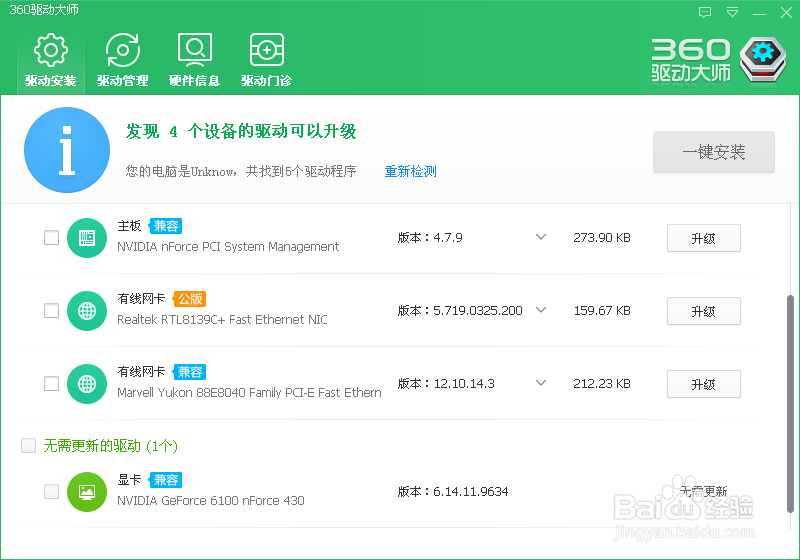Switch to 硬件信息 tab label
This screenshot has height=560, width=800.
tap(194, 81)
